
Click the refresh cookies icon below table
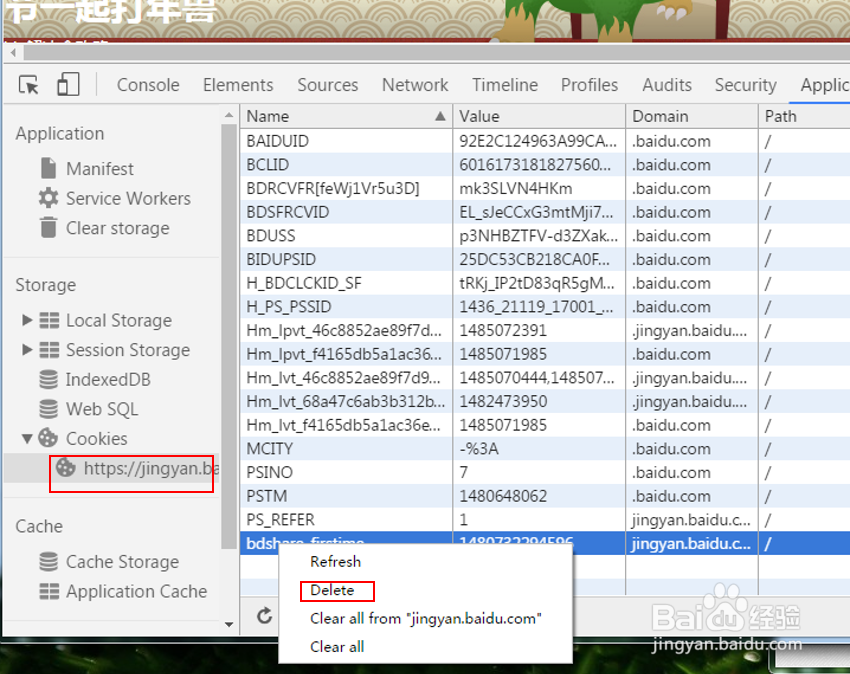click(x=264, y=615)
